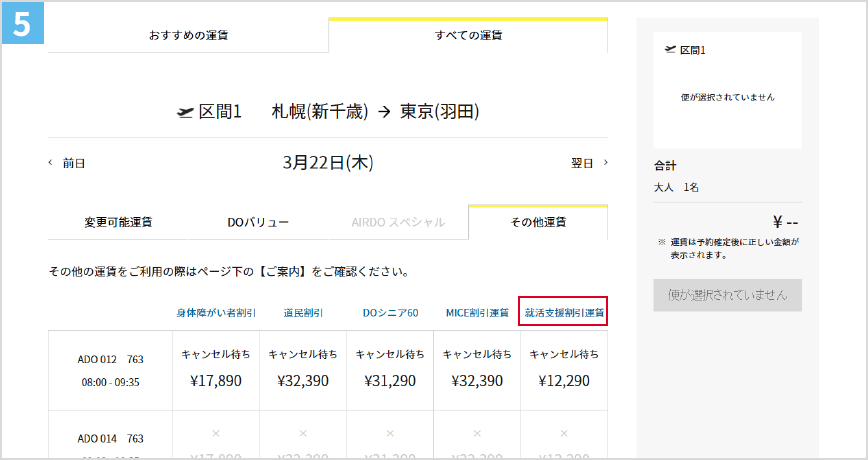868x460 pixels.
Task: Go to previous day via 前日
Action: (74, 163)
